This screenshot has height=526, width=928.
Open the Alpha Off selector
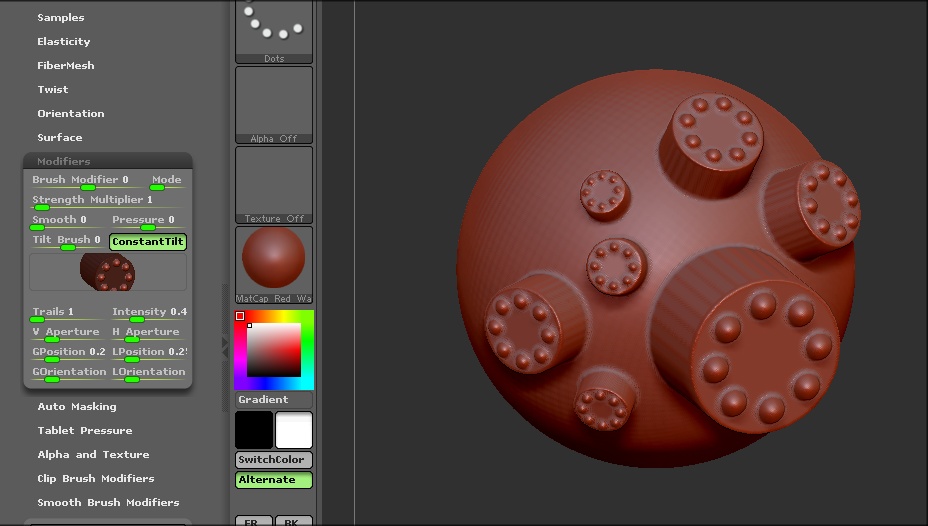pos(274,105)
